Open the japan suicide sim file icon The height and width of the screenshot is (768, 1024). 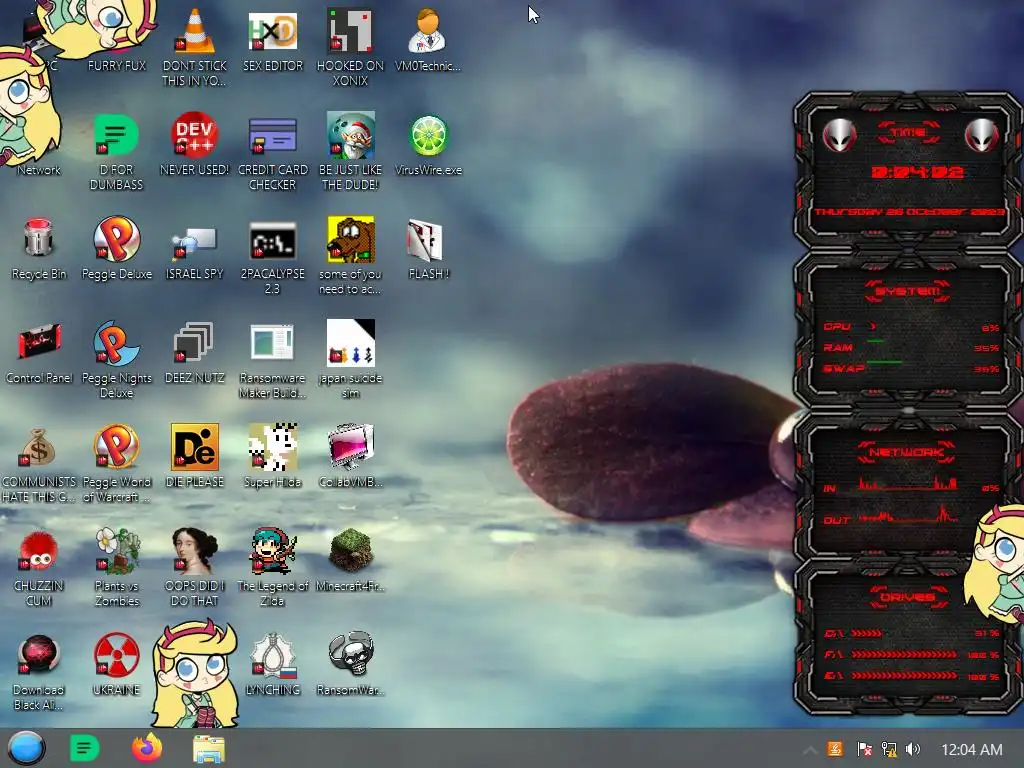pos(351,359)
